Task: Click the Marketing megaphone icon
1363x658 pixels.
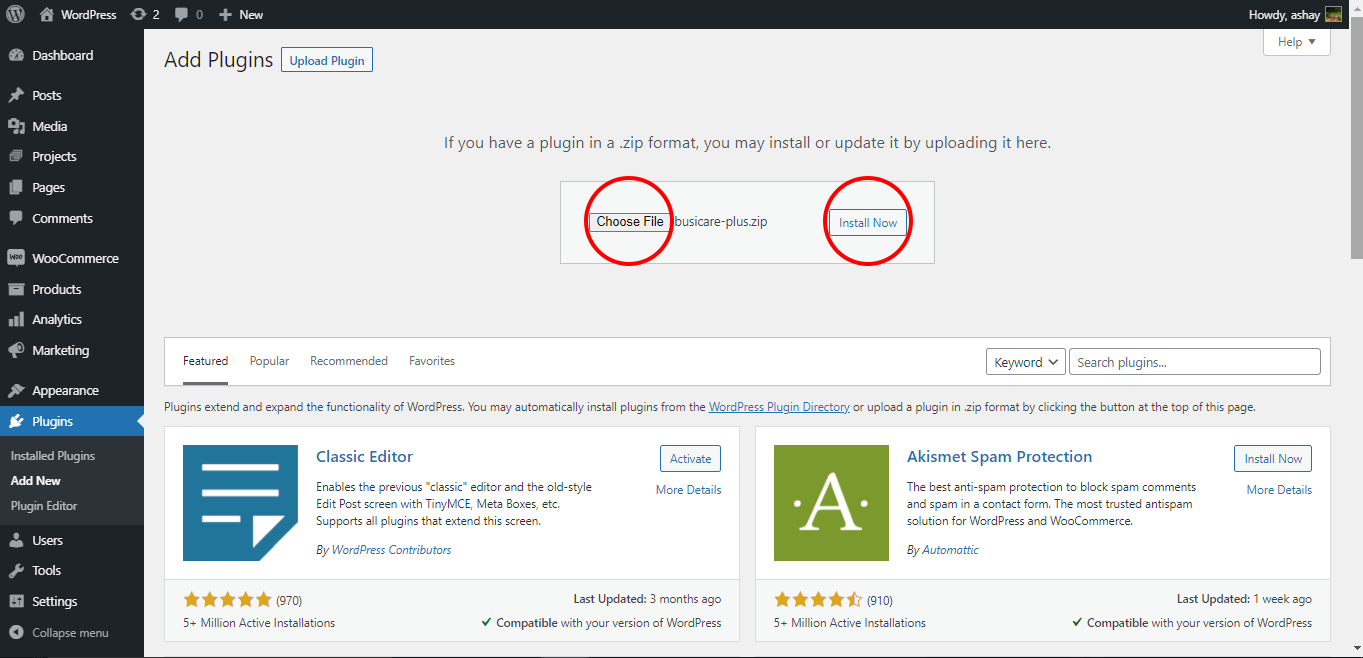Action: pyautogui.click(x=16, y=351)
